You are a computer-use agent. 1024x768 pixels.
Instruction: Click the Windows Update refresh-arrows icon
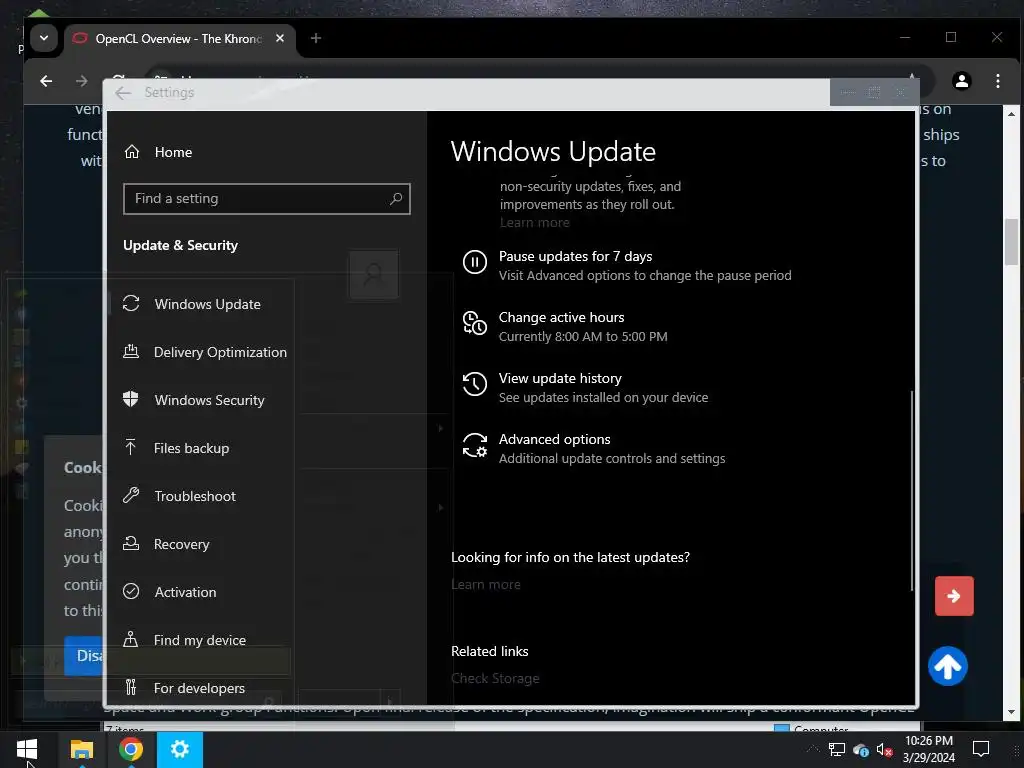pyautogui.click(x=131, y=304)
